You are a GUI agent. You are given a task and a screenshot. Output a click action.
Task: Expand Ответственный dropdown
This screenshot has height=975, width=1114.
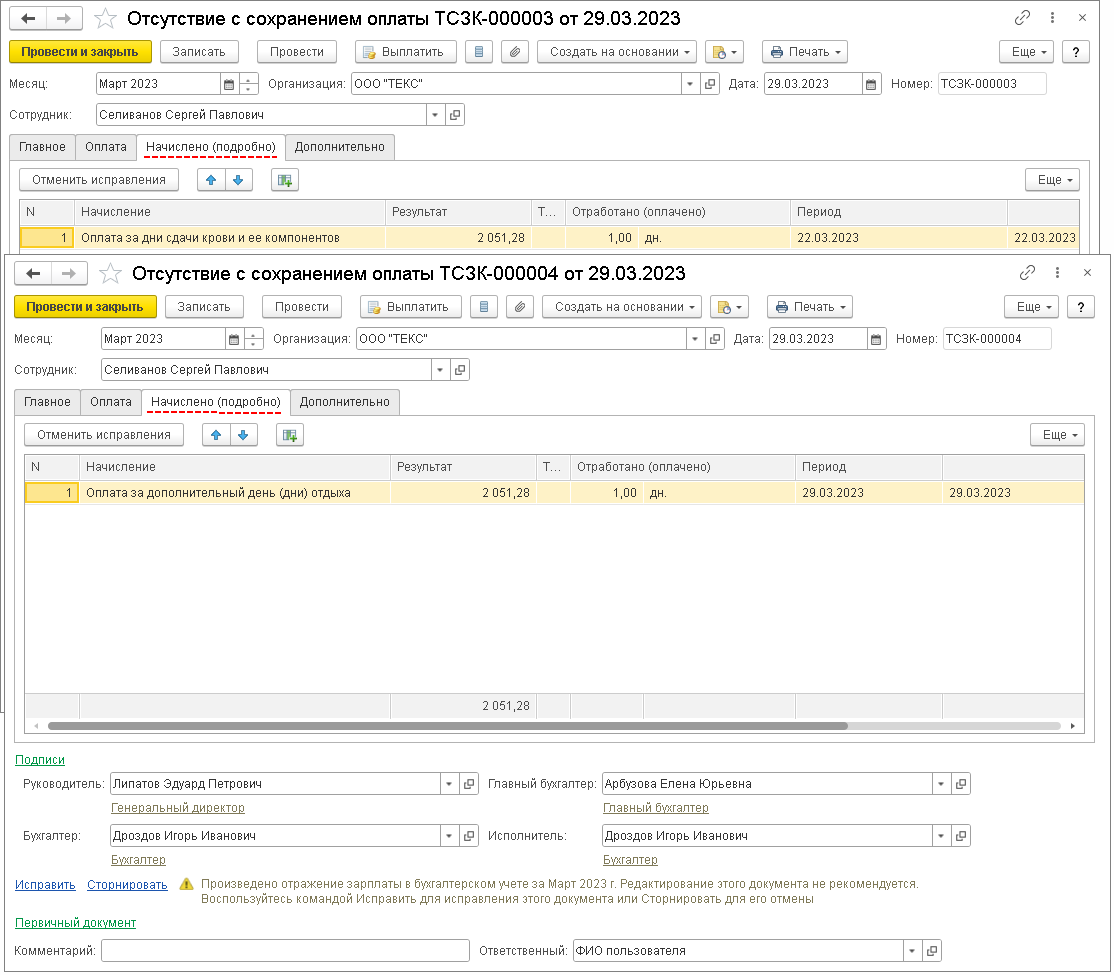[912, 951]
